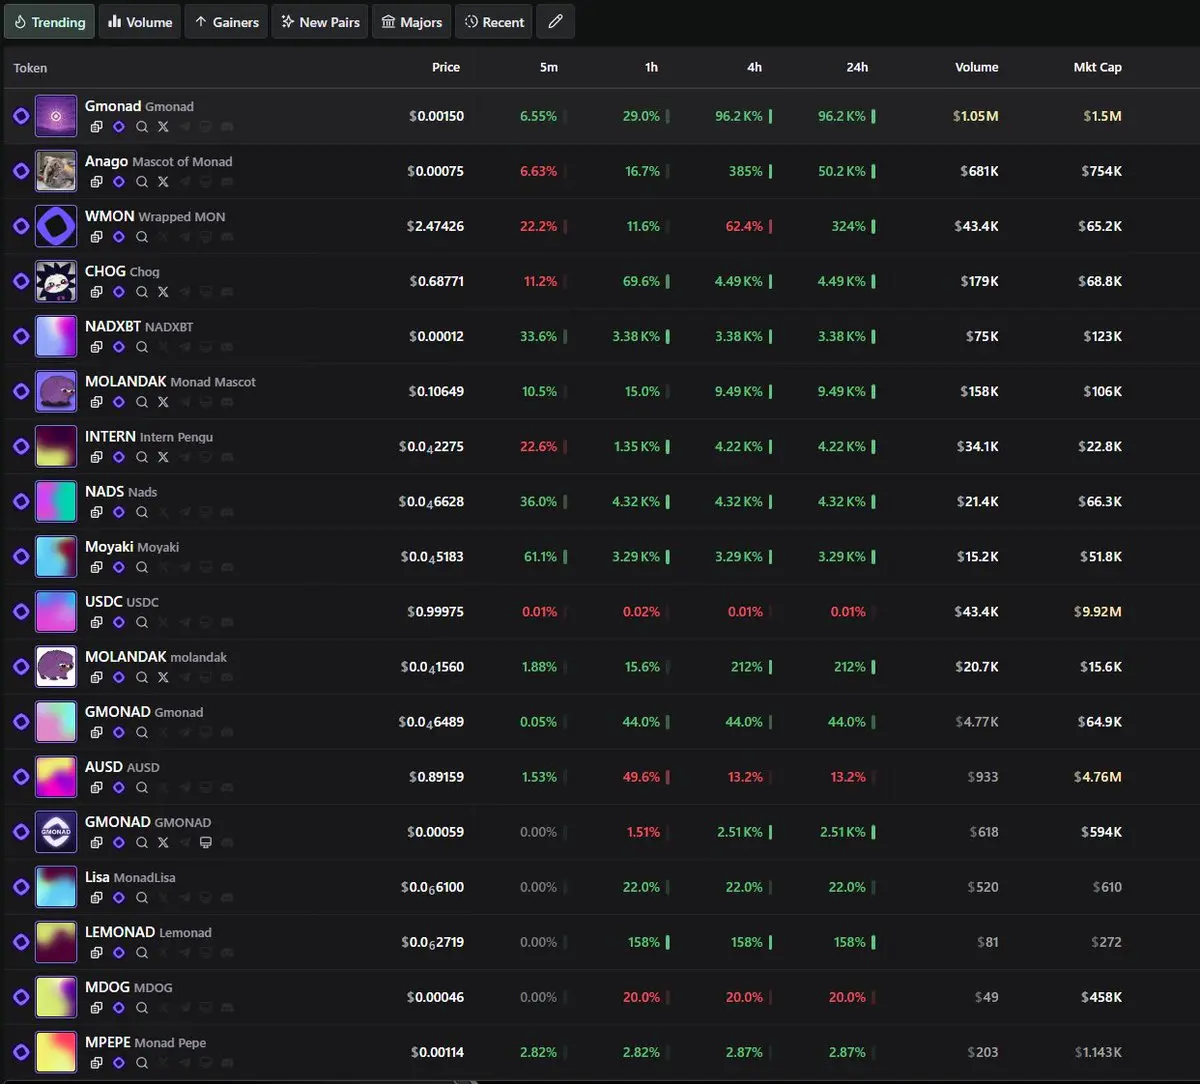Select NADS volume $21.4K
This screenshot has height=1084, width=1200.
click(x=976, y=502)
